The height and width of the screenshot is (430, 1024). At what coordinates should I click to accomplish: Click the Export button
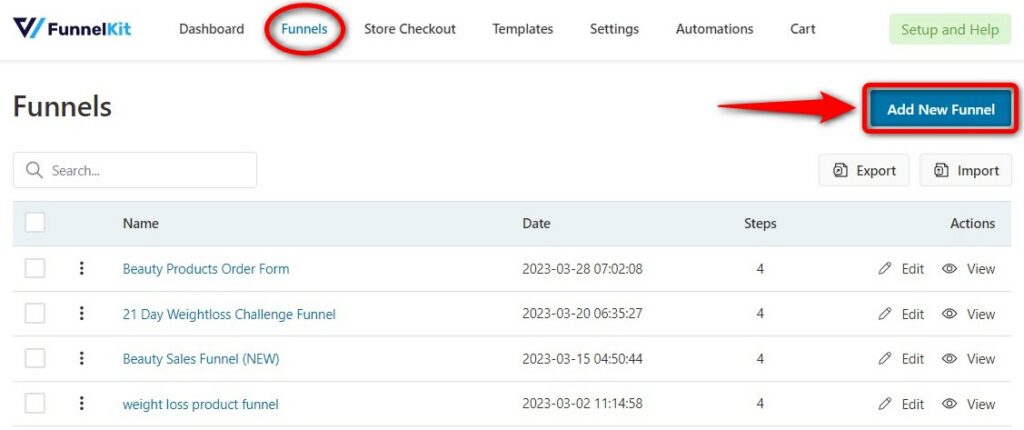pos(863,171)
